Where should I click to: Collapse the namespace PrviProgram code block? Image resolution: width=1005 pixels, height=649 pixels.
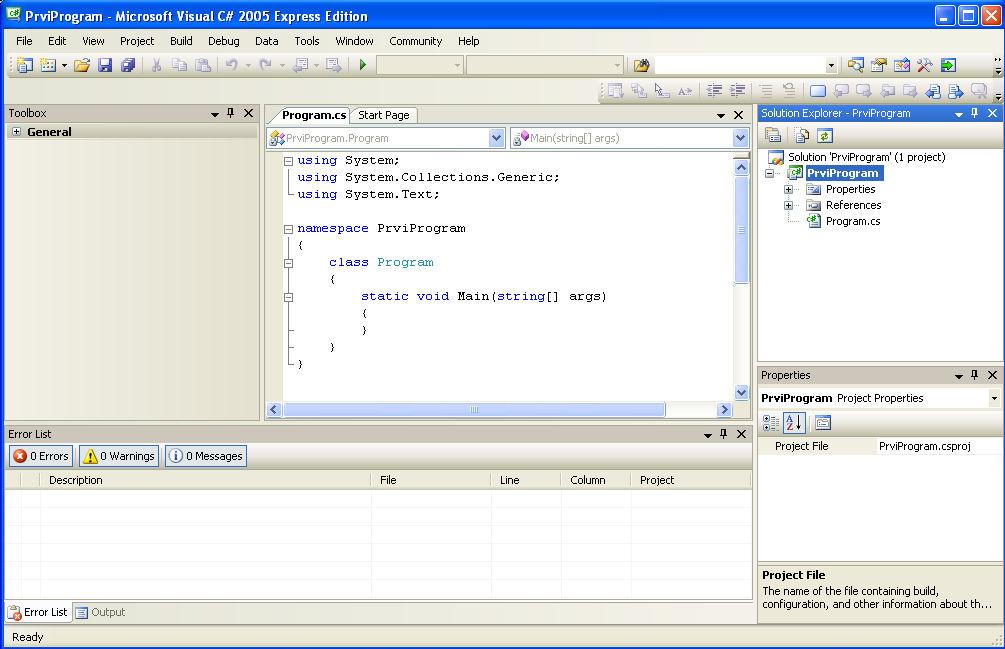pos(288,229)
